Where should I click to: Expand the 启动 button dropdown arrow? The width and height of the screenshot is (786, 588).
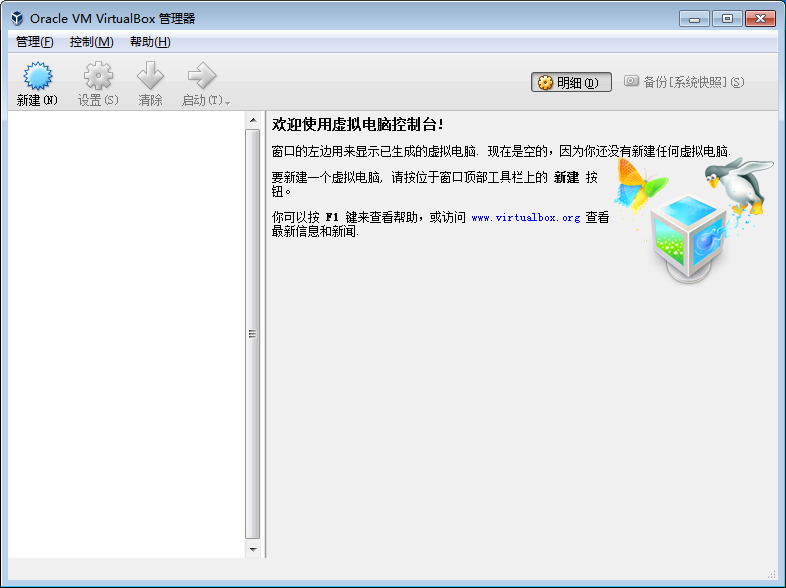(228, 103)
